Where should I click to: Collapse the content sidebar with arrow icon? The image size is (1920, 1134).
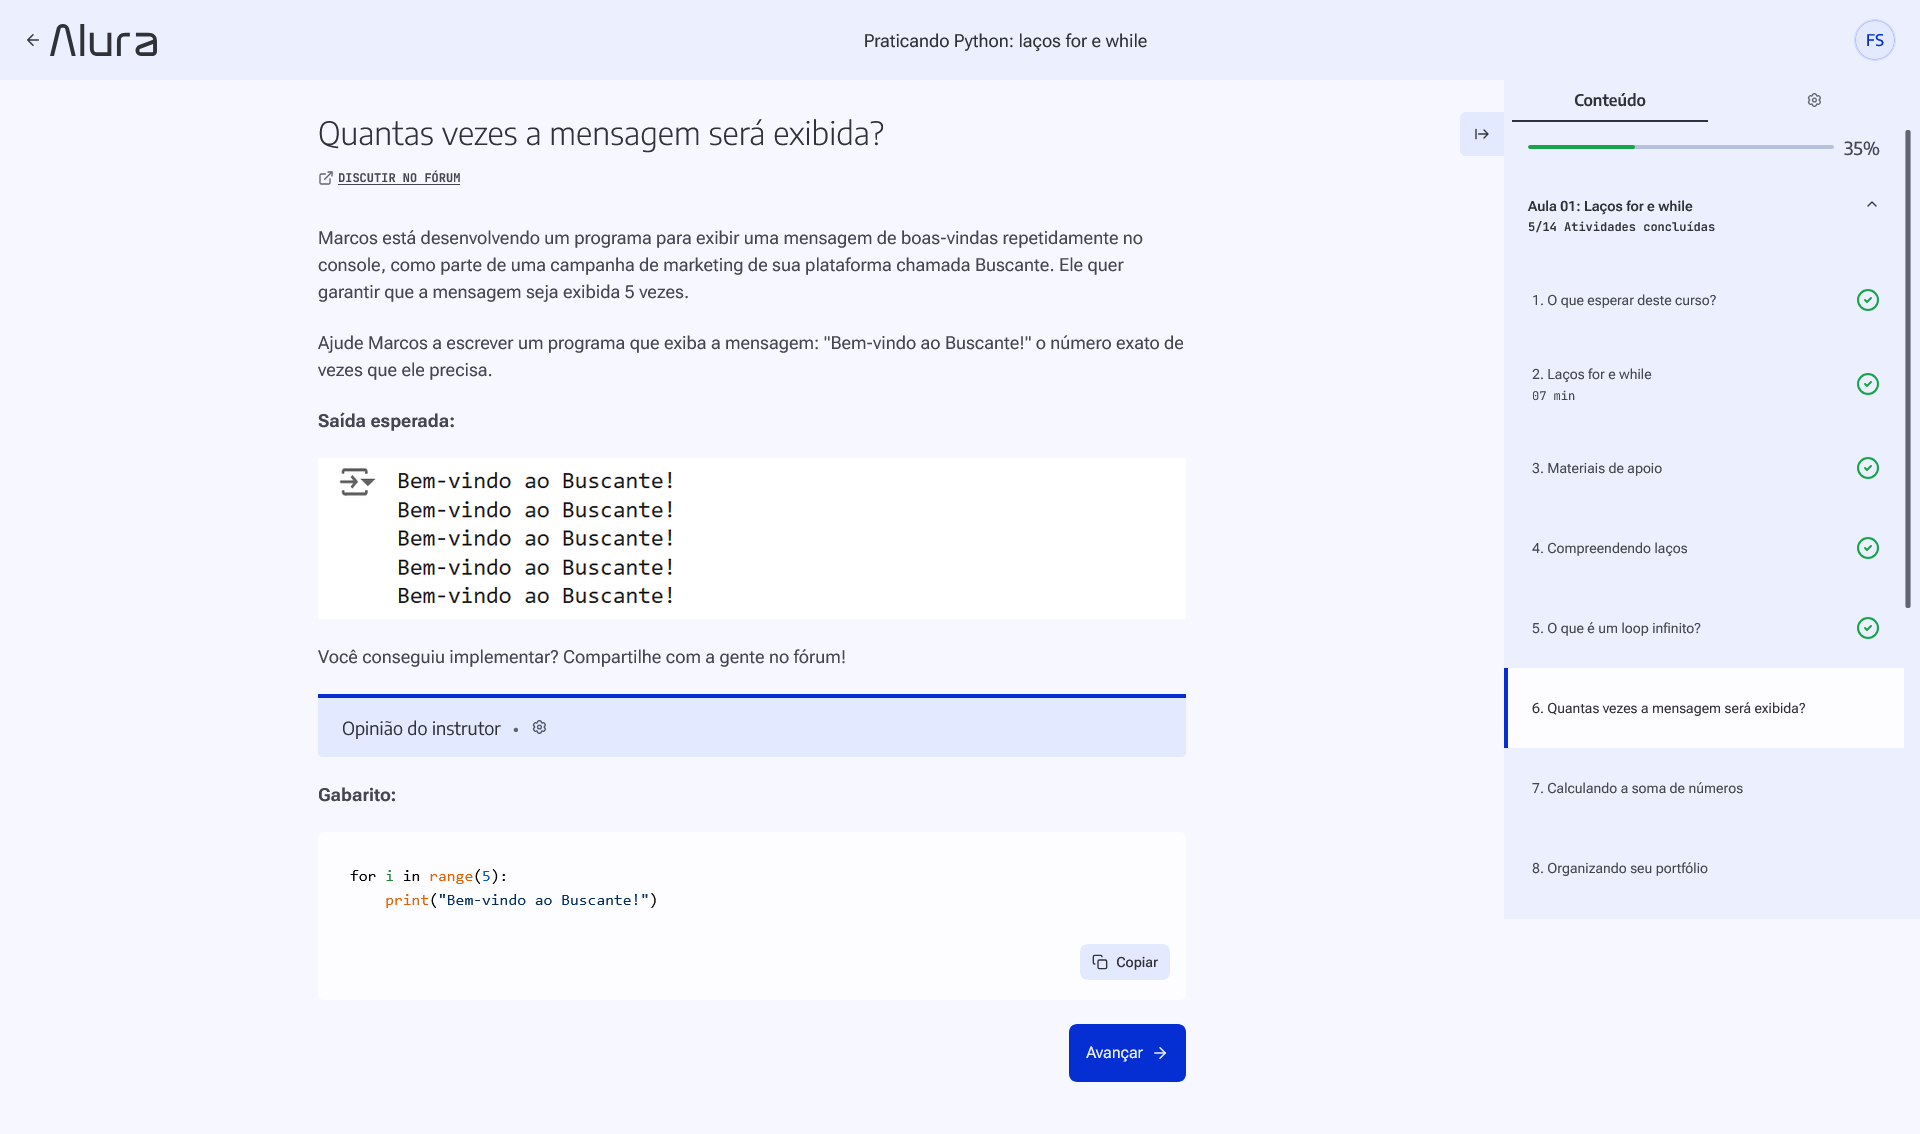coord(1481,134)
